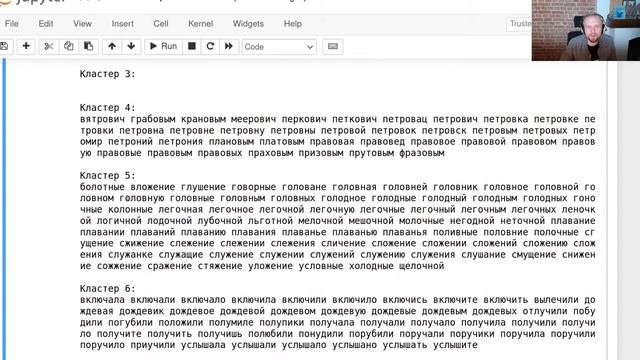Click the word 'дождевик' in cluster 6

[x=141, y=311]
